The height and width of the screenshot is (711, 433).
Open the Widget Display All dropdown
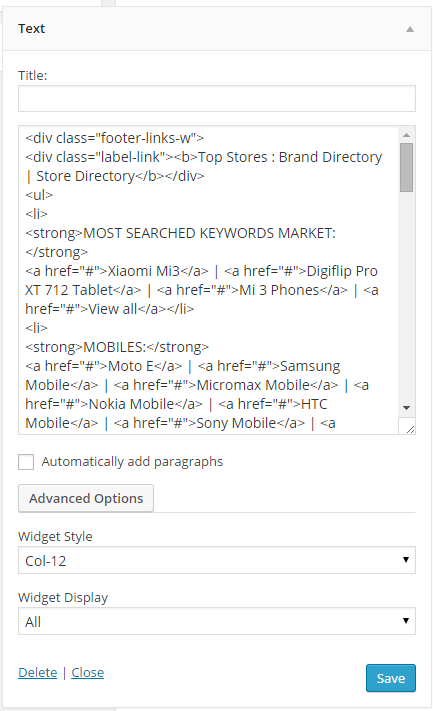(x=217, y=621)
